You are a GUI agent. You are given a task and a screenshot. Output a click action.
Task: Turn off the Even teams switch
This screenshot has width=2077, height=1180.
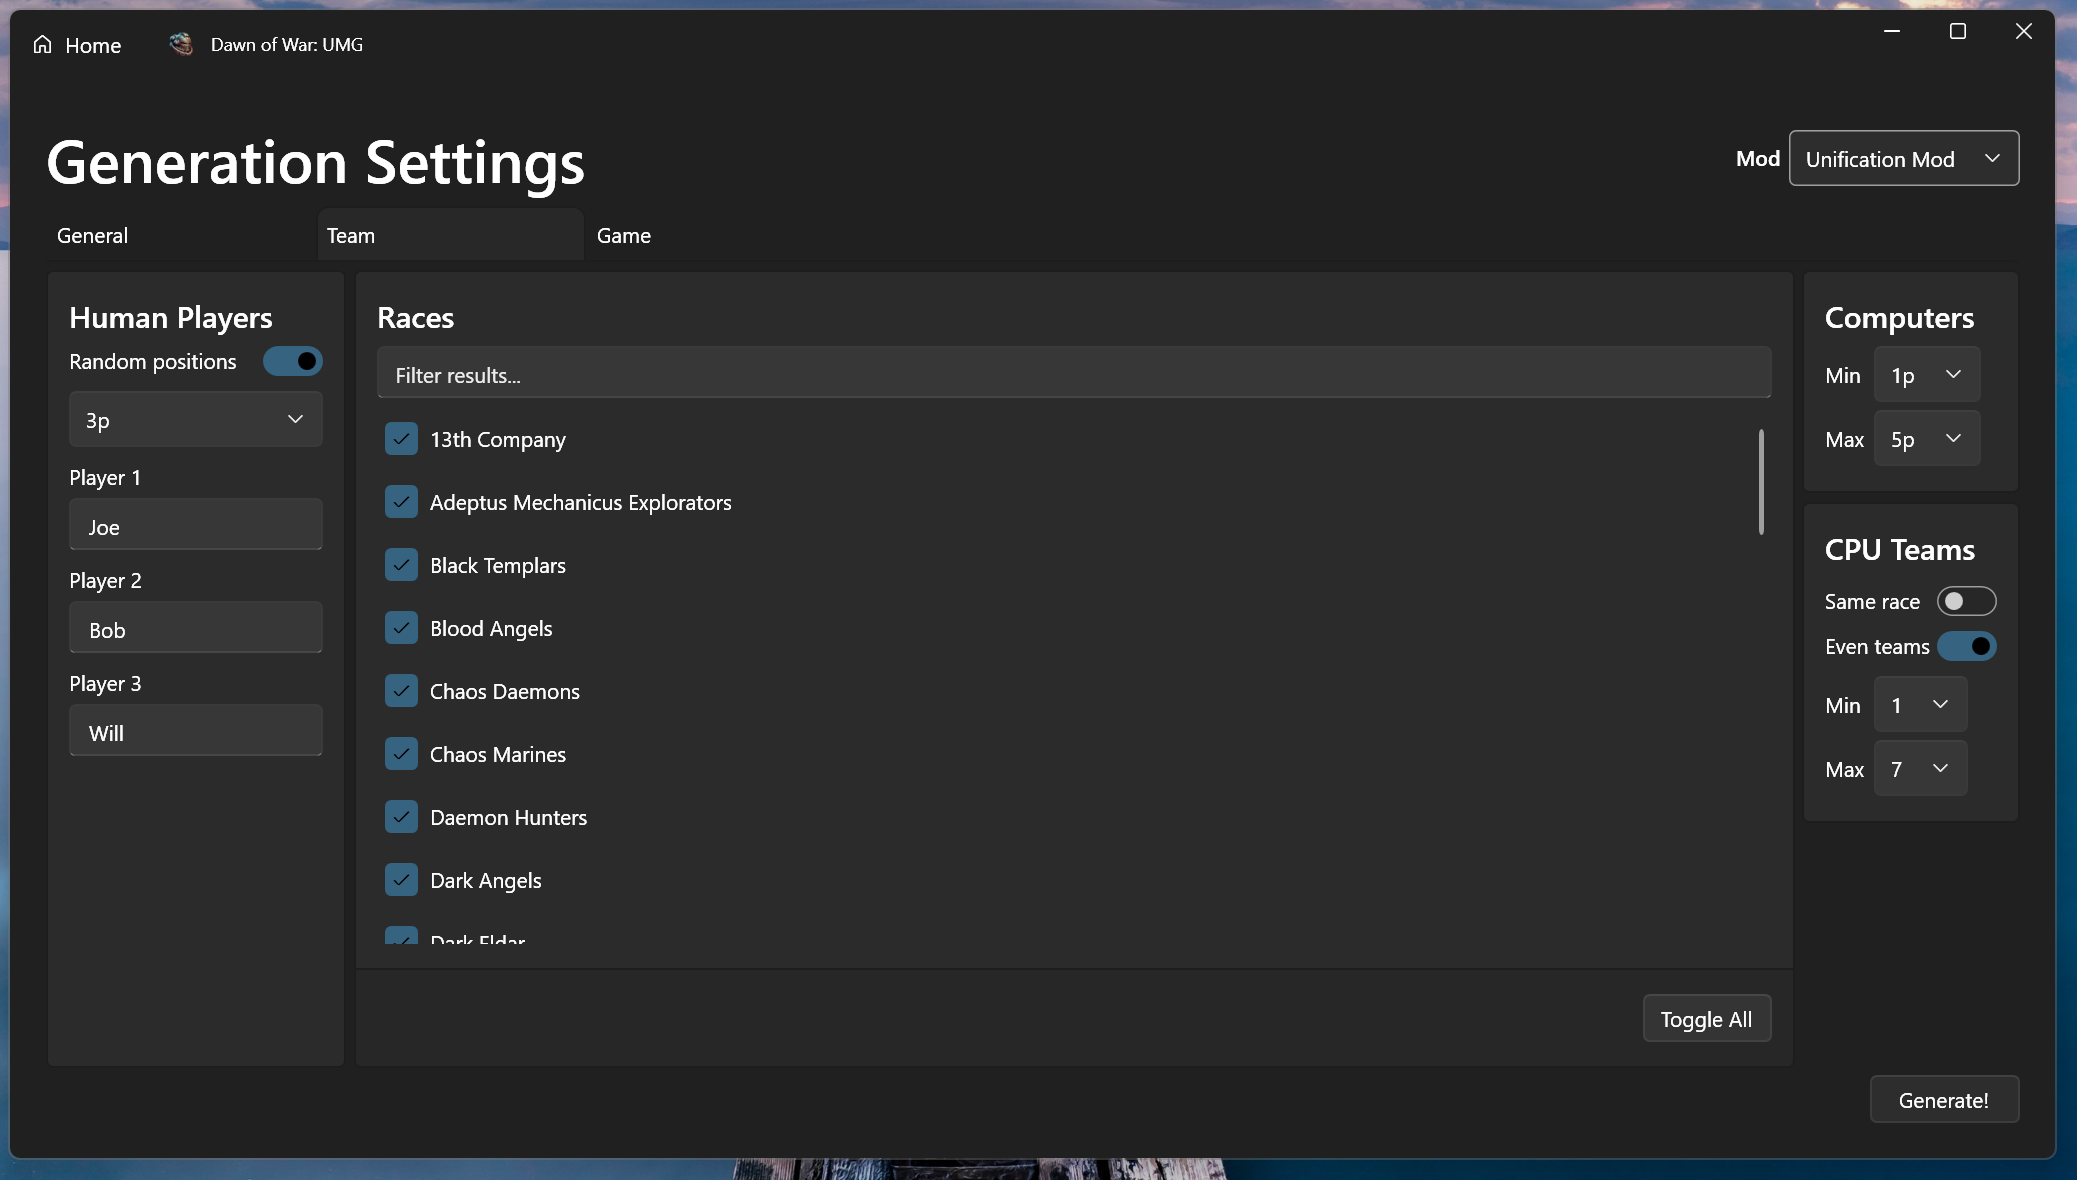(1965, 646)
